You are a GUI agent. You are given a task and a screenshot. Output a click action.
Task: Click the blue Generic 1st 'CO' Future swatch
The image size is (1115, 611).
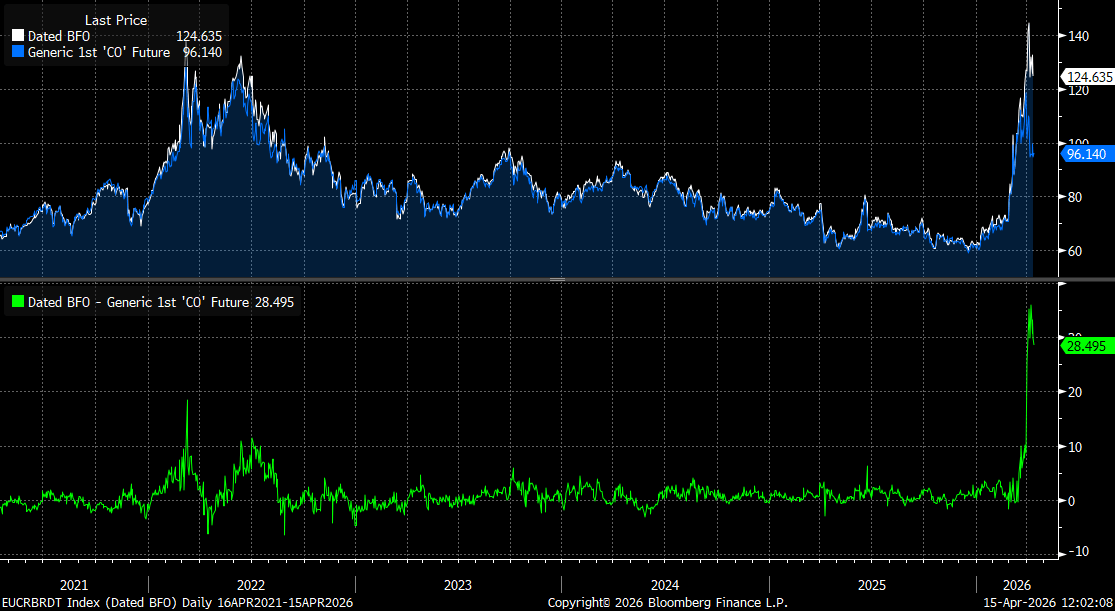coord(16,52)
